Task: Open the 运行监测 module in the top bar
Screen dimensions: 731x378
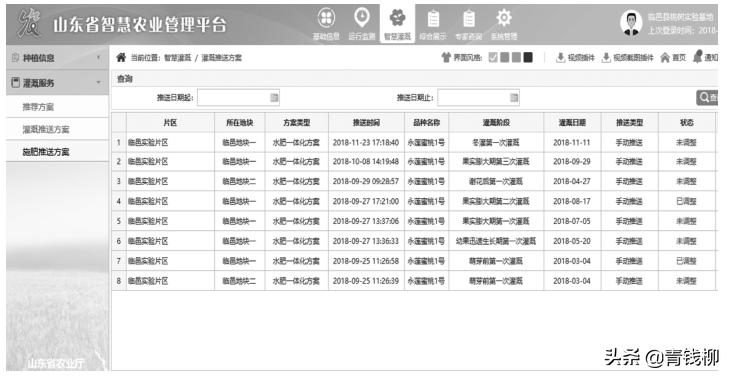Action: (x=362, y=24)
